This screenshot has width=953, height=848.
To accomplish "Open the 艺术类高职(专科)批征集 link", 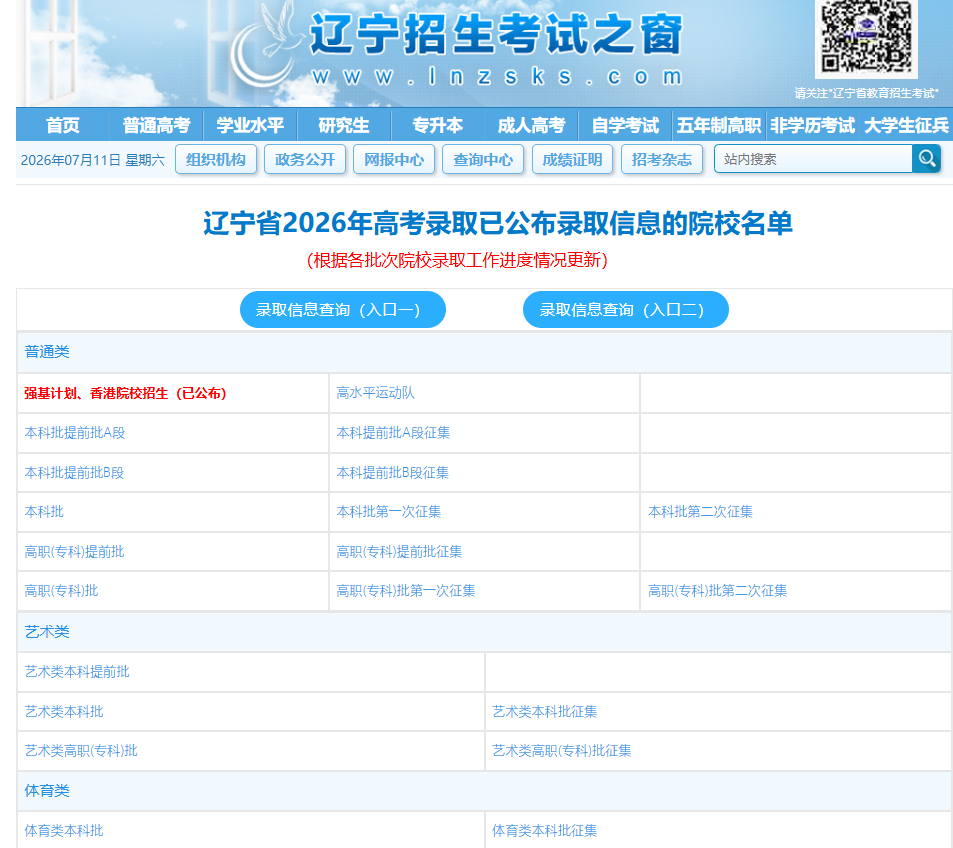I will (562, 751).
